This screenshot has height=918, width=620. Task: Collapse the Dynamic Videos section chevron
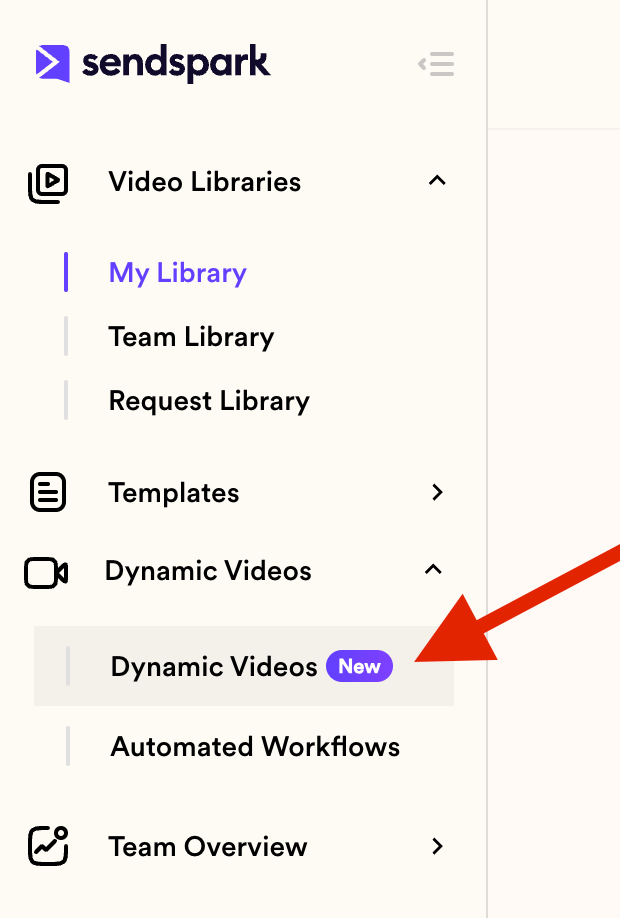click(433, 570)
